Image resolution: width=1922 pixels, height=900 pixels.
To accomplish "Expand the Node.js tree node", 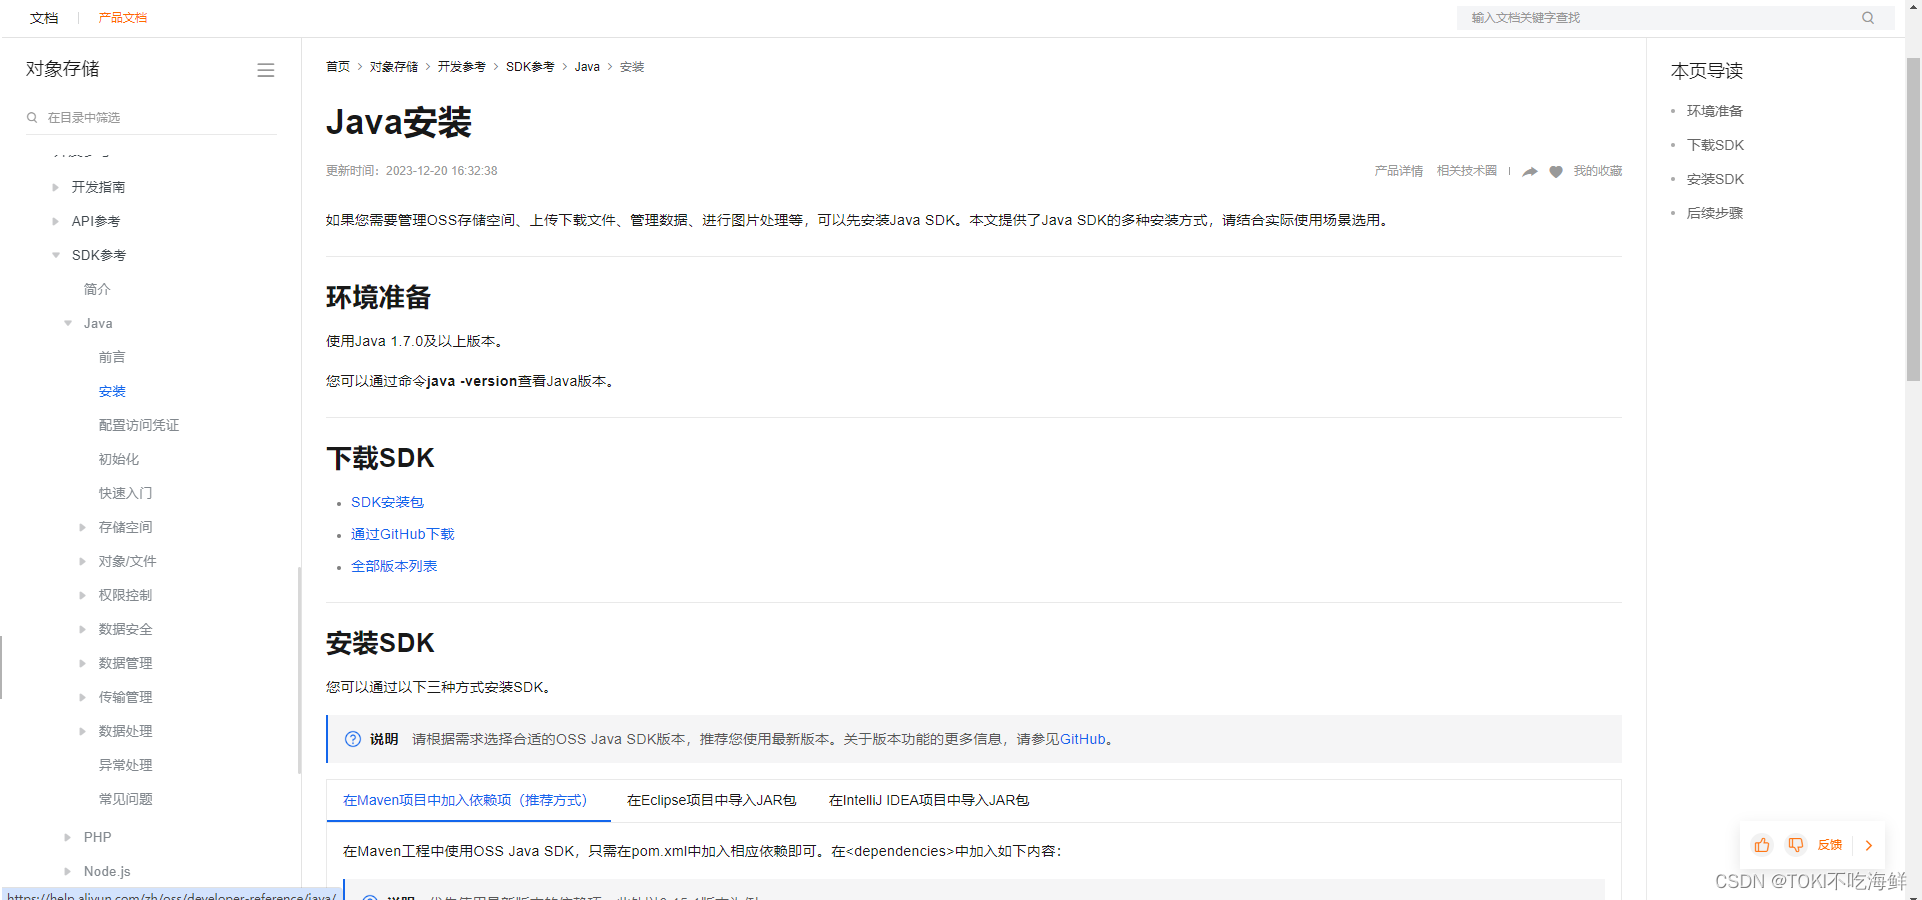I will tap(67, 871).
